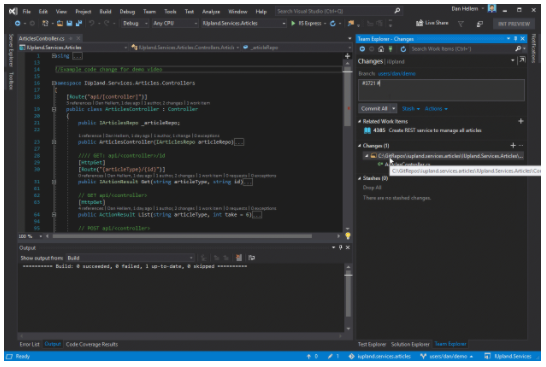546x367 pixels.
Task: Click the user account avatar picture
Action: (x=492, y=9)
